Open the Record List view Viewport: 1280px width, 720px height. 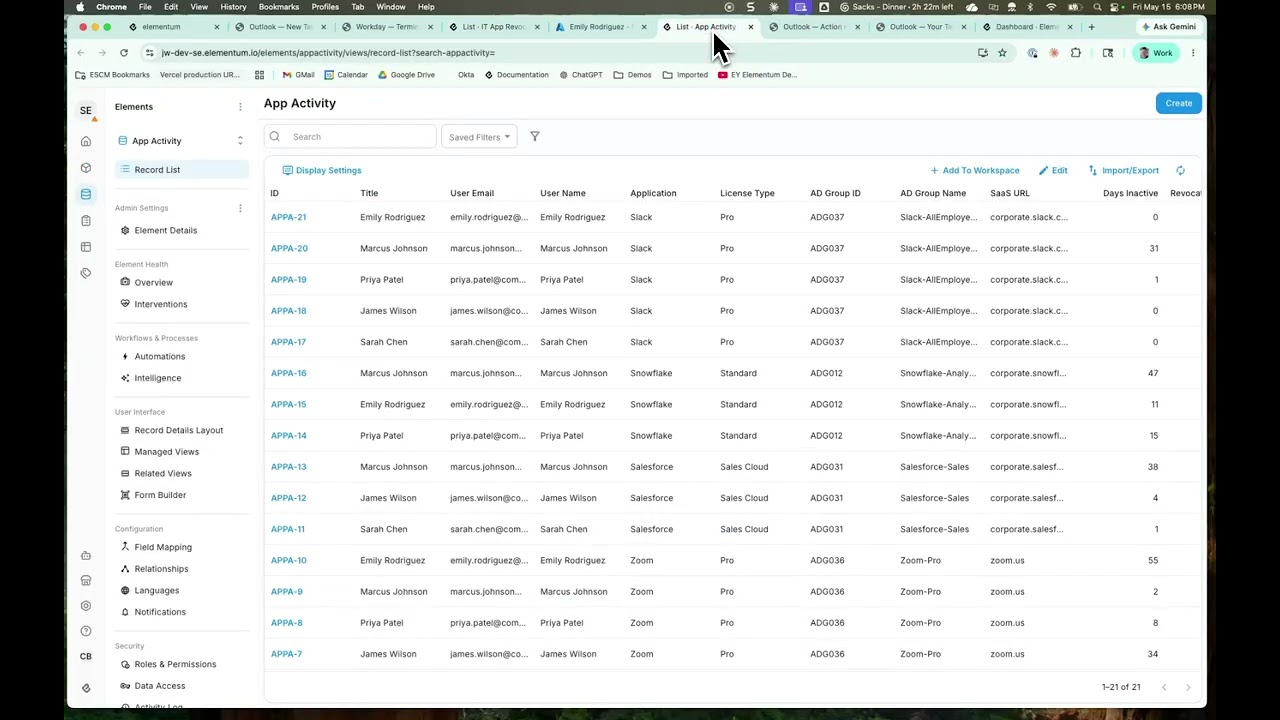coord(181,170)
